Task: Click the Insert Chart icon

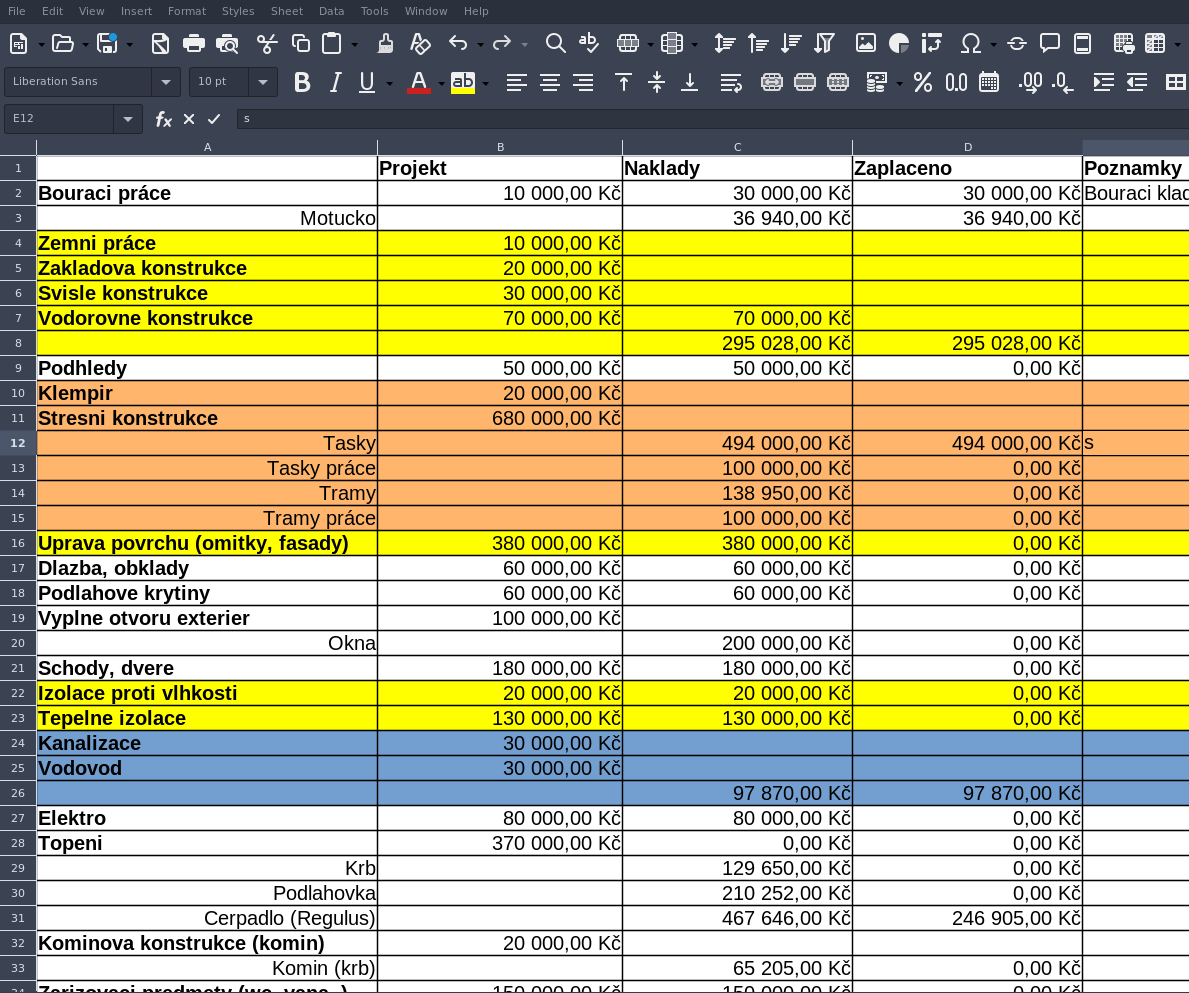Action: [x=899, y=43]
